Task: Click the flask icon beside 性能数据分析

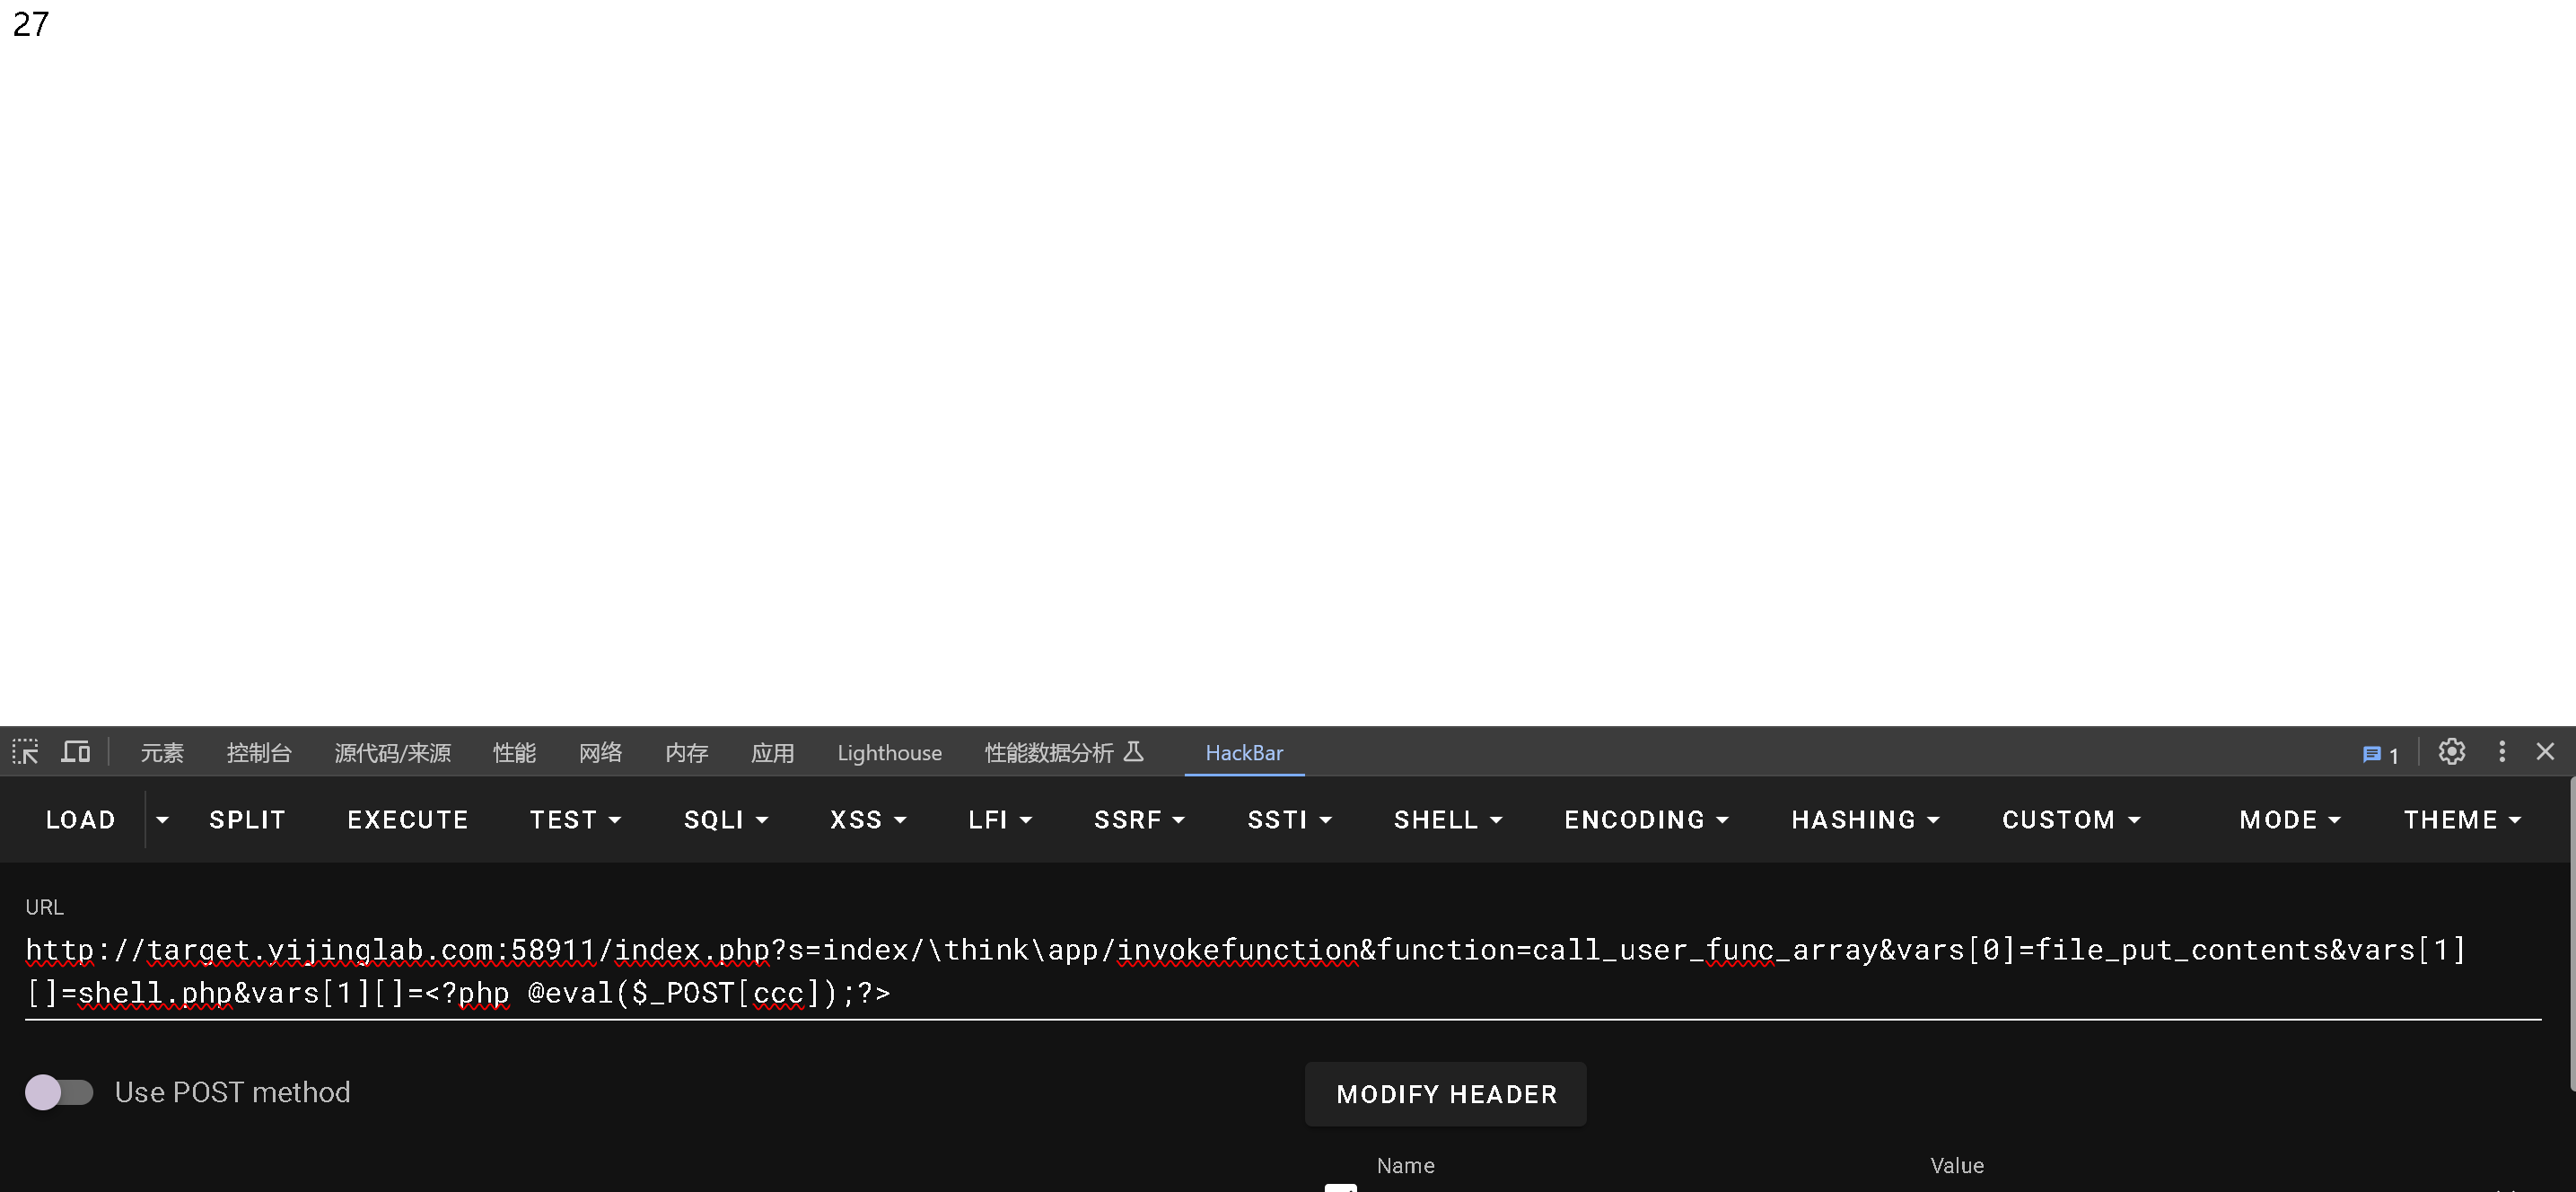Action: pos(1133,752)
